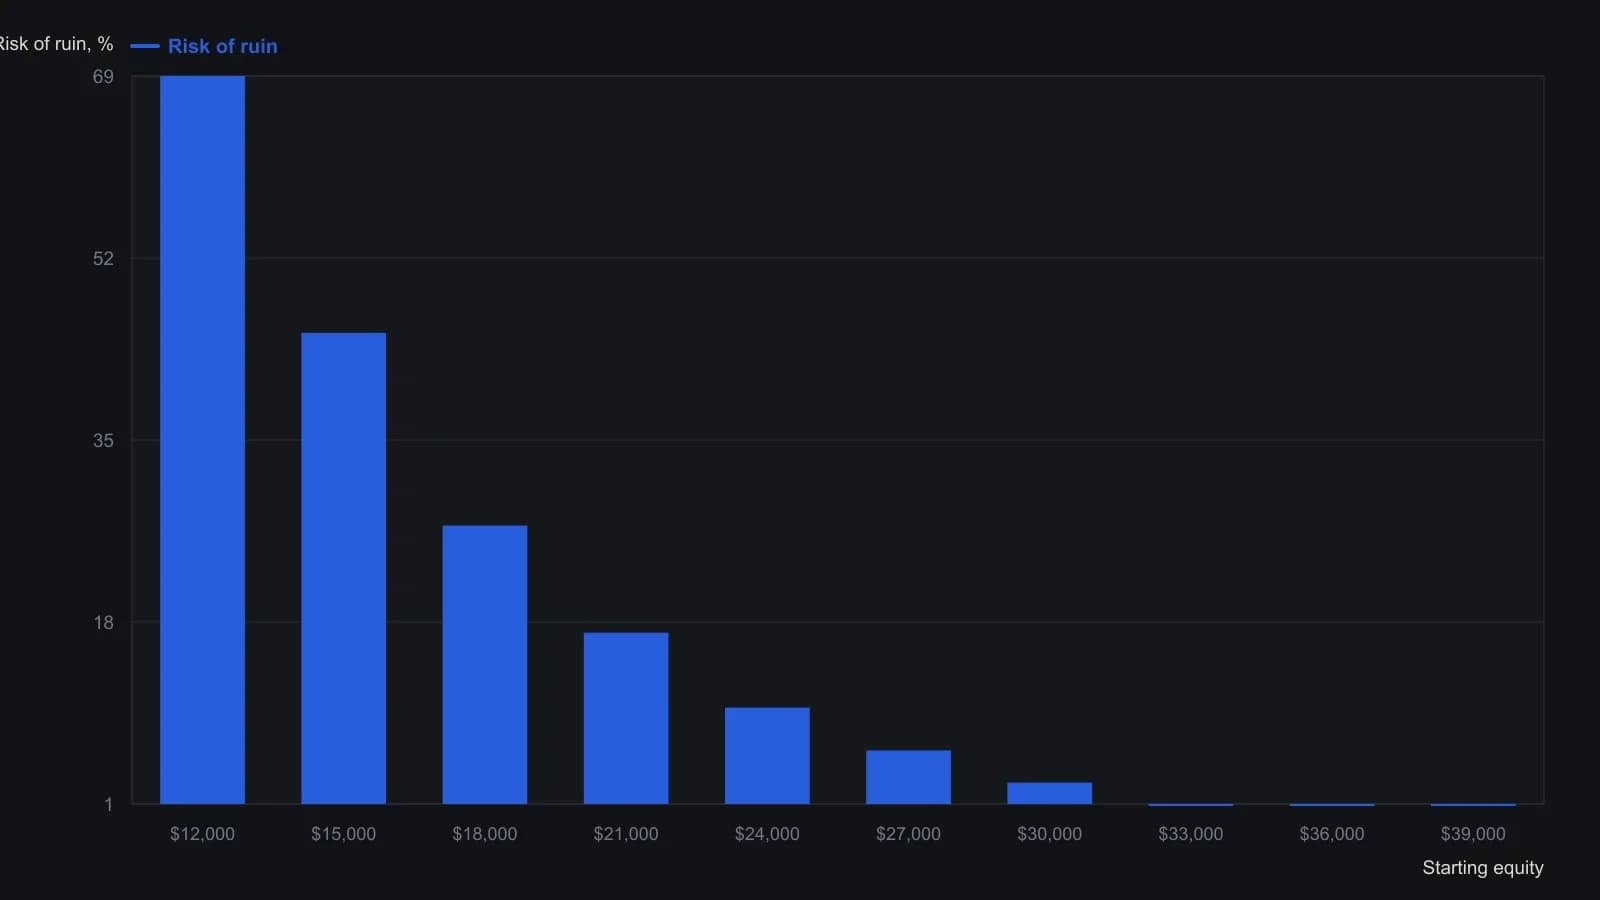Click the 35 y-axis tick value
1600x900 pixels.
click(103, 441)
